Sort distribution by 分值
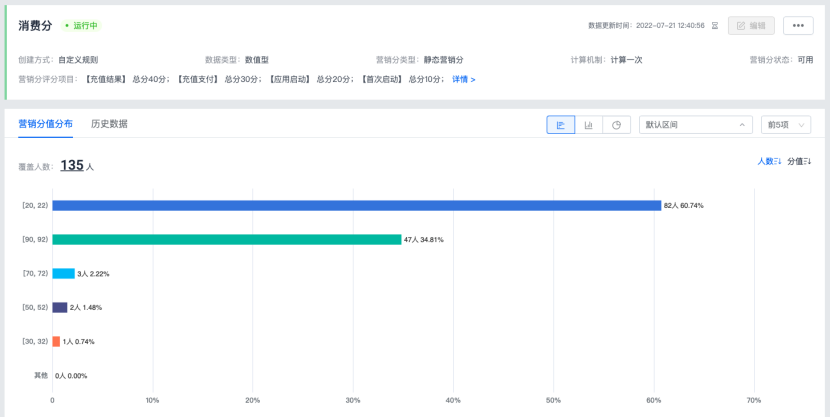 799,161
